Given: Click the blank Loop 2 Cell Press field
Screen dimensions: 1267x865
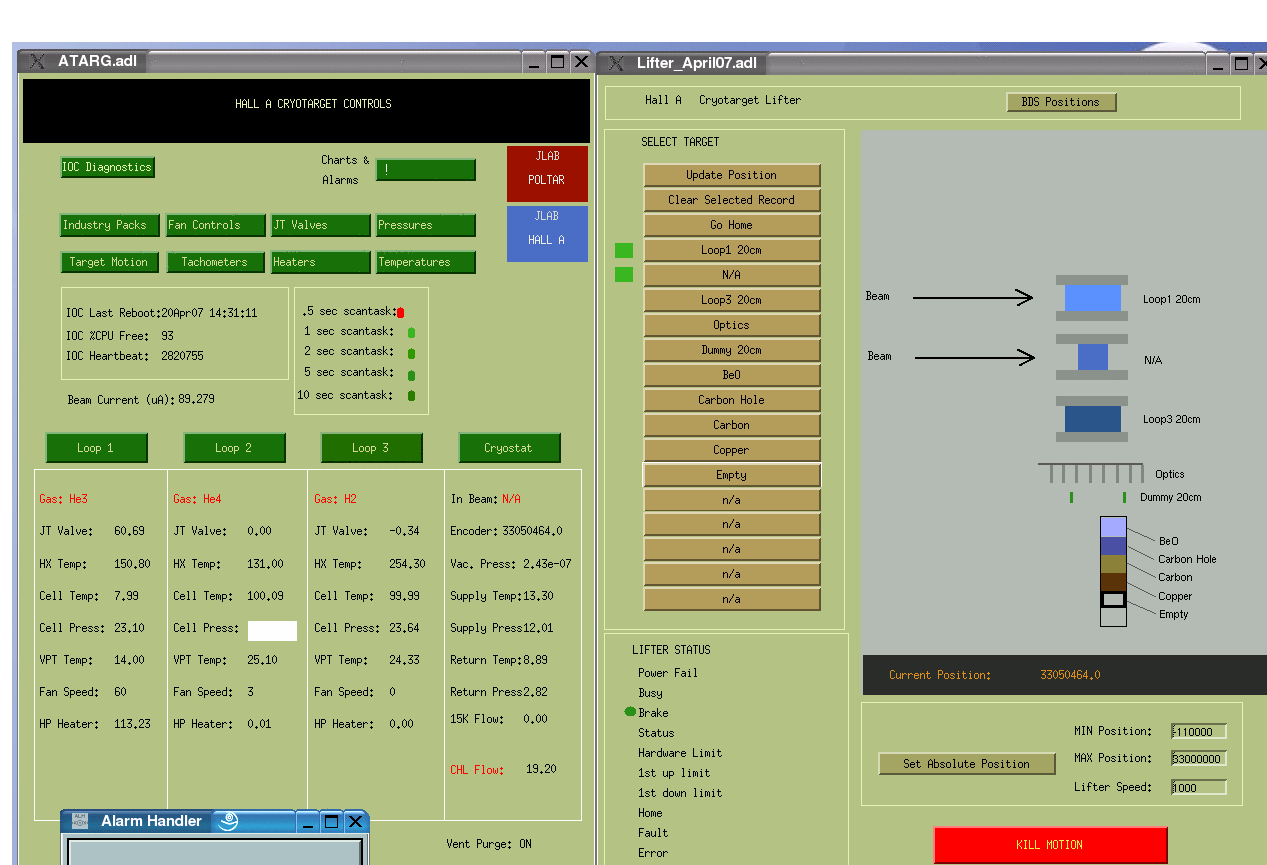Looking at the screenshot, I should coord(272,630).
